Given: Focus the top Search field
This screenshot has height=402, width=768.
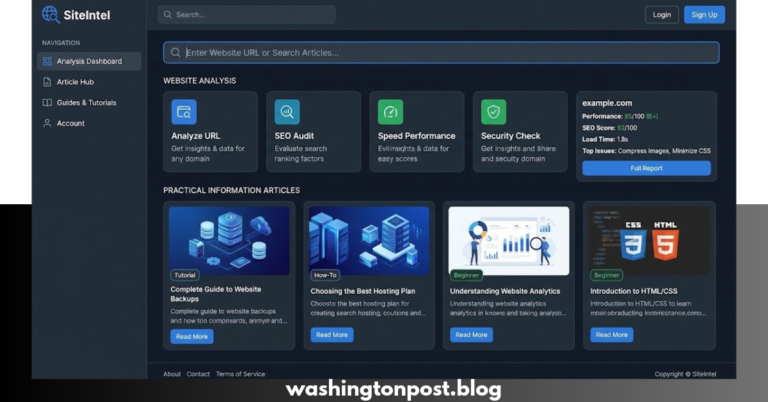Looking at the screenshot, I should 246,15.
